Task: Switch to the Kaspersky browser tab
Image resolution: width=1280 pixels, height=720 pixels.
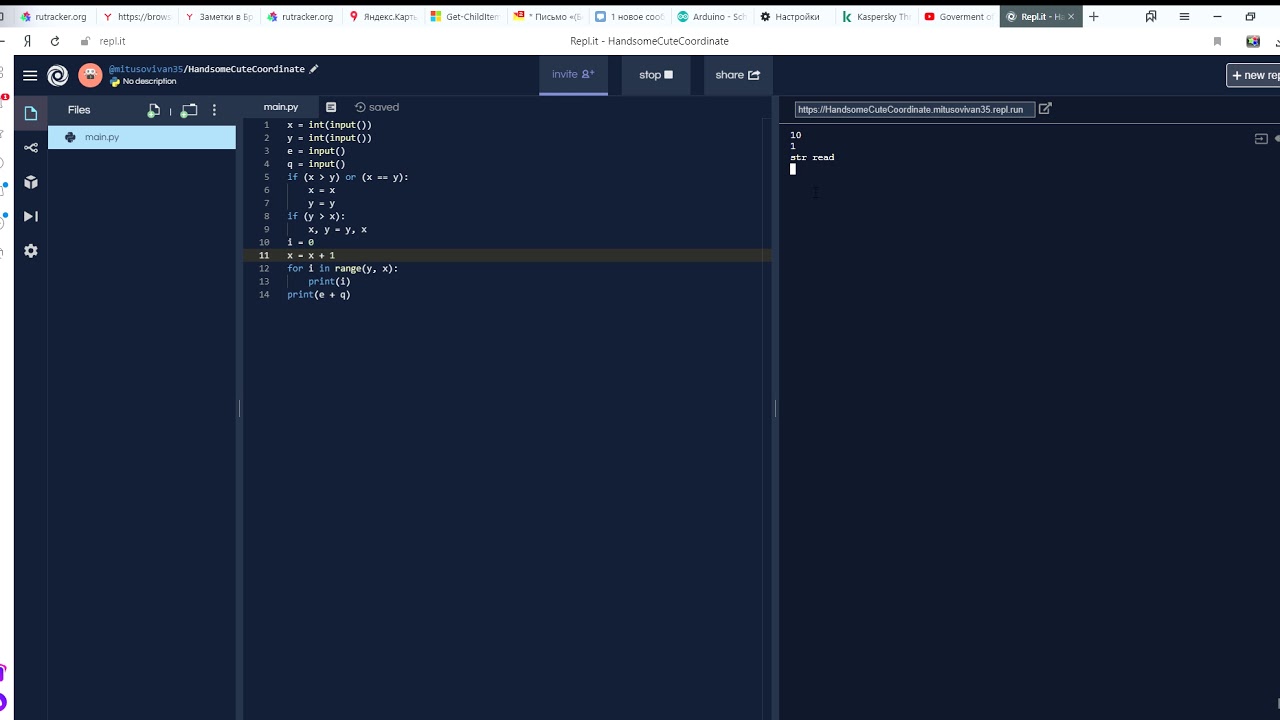Action: (875, 16)
